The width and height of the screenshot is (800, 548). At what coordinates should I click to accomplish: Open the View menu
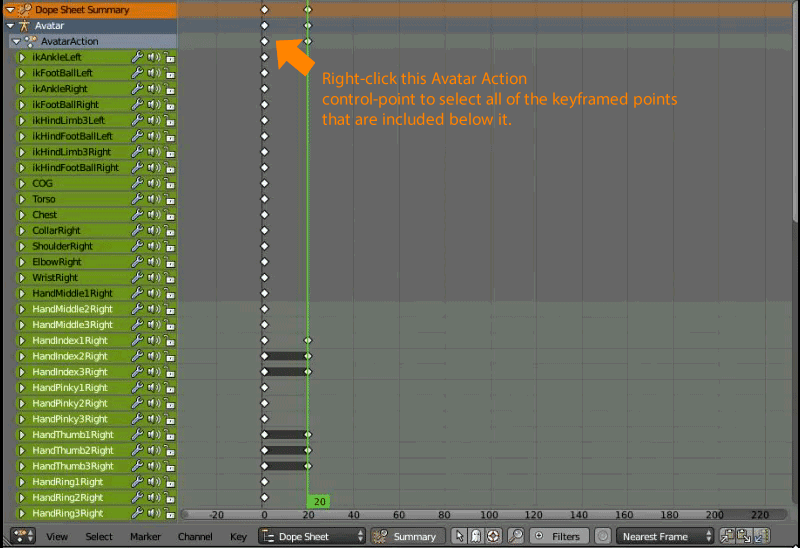[57, 536]
